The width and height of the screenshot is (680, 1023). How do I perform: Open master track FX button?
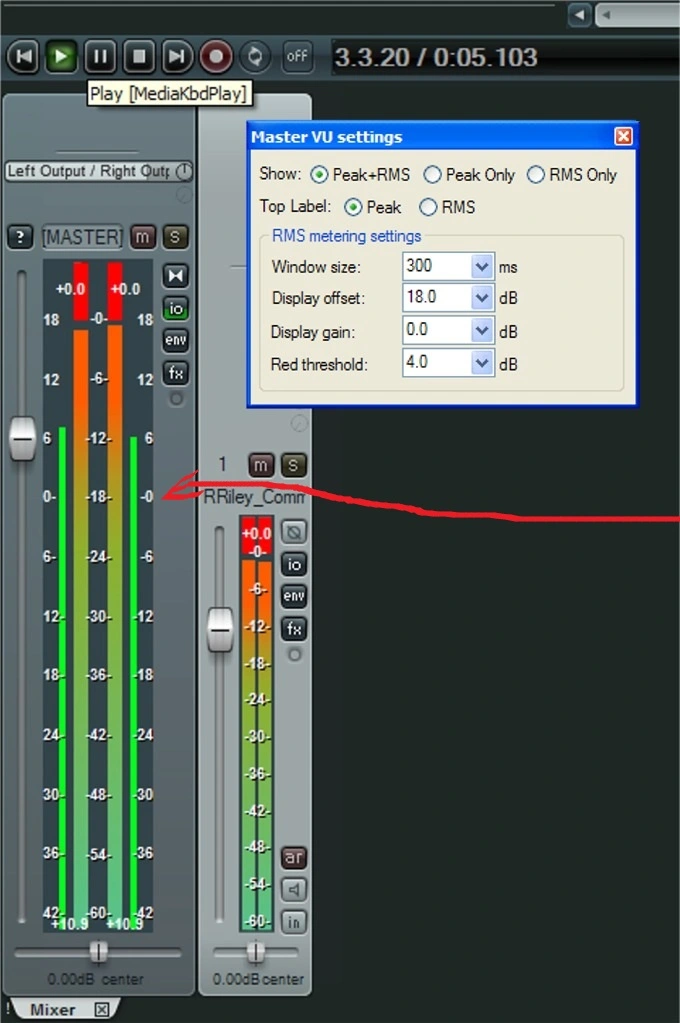(x=176, y=373)
